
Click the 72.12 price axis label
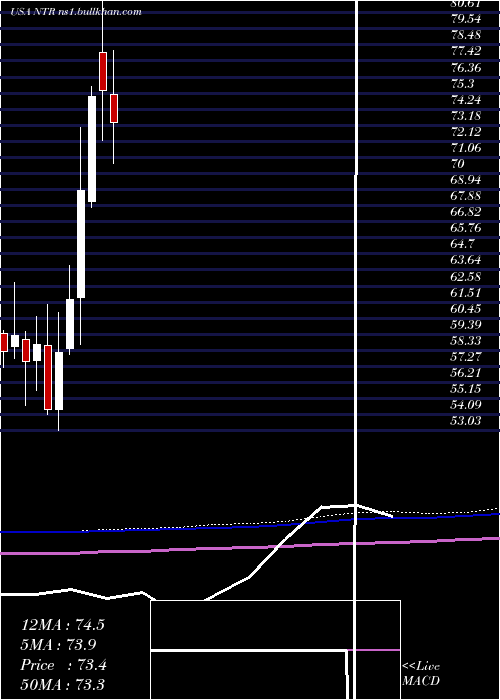point(465,132)
